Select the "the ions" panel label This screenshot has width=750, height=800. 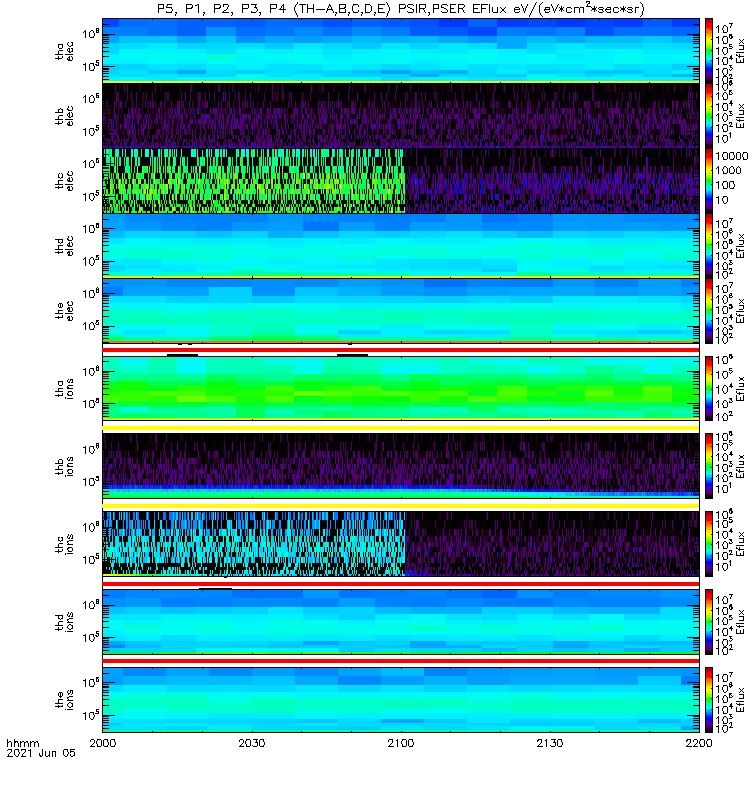point(64,699)
